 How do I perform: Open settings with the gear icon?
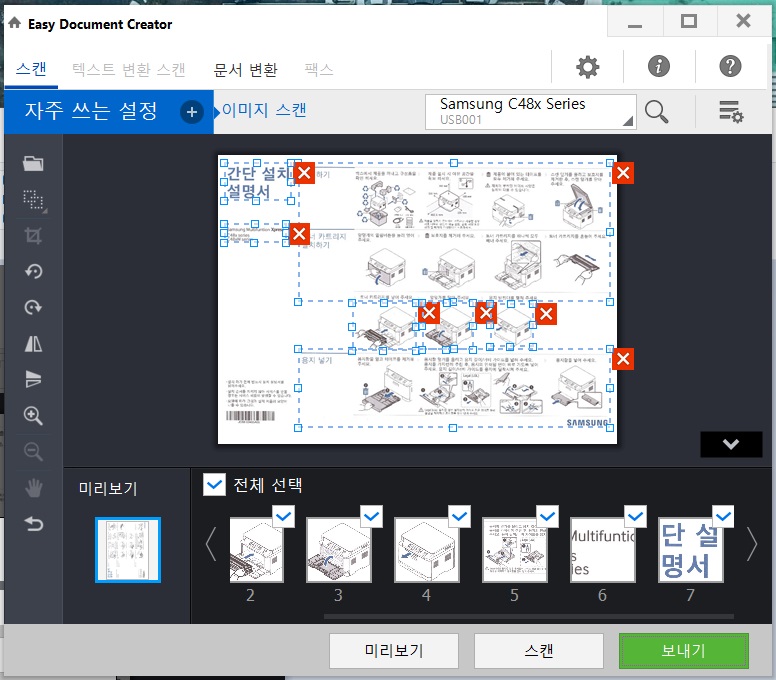(587, 66)
